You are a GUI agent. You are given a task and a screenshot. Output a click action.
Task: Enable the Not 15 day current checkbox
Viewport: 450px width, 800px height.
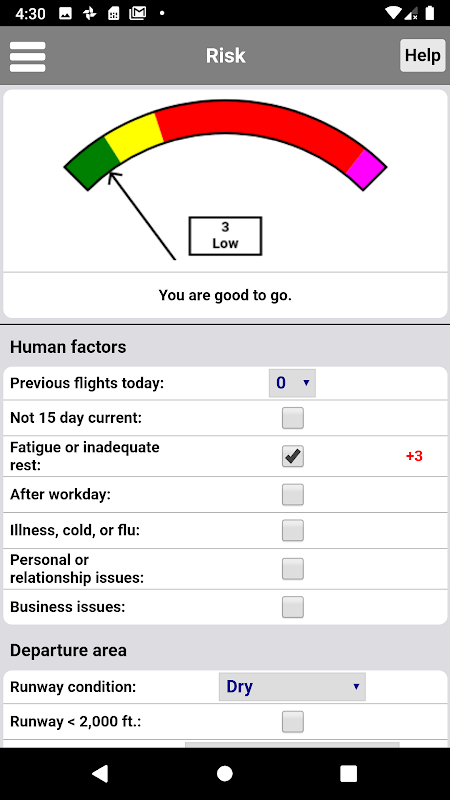[293, 418]
